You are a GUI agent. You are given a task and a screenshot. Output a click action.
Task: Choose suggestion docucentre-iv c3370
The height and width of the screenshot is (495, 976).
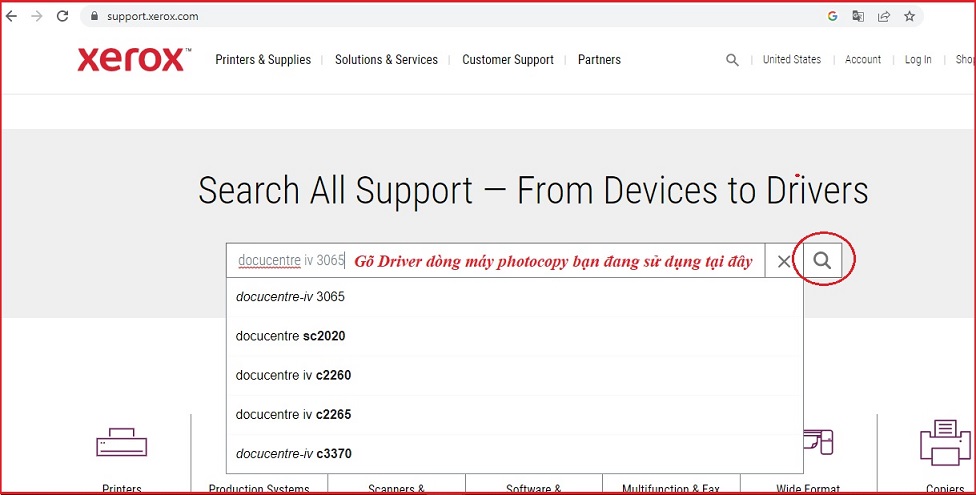tap(514, 454)
